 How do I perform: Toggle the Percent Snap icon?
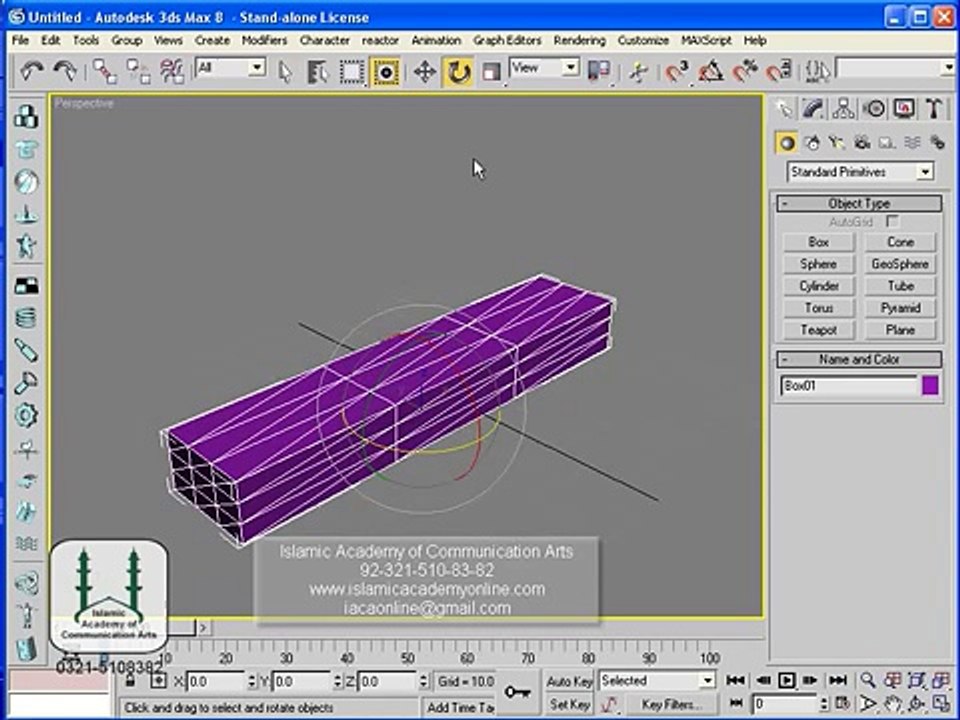tap(744, 71)
